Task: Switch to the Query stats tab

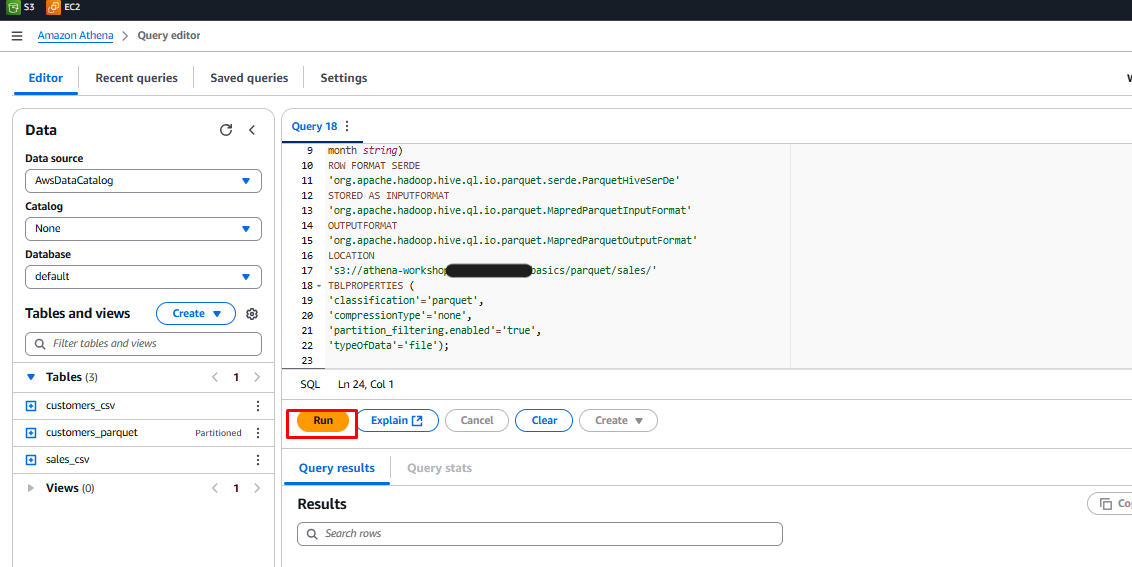Action: (x=439, y=468)
